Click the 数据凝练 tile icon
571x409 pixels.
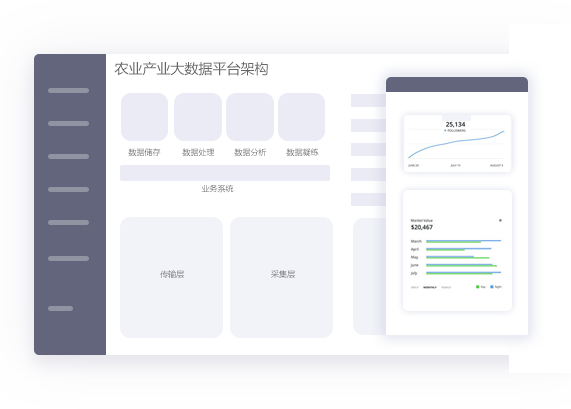(x=302, y=117)
